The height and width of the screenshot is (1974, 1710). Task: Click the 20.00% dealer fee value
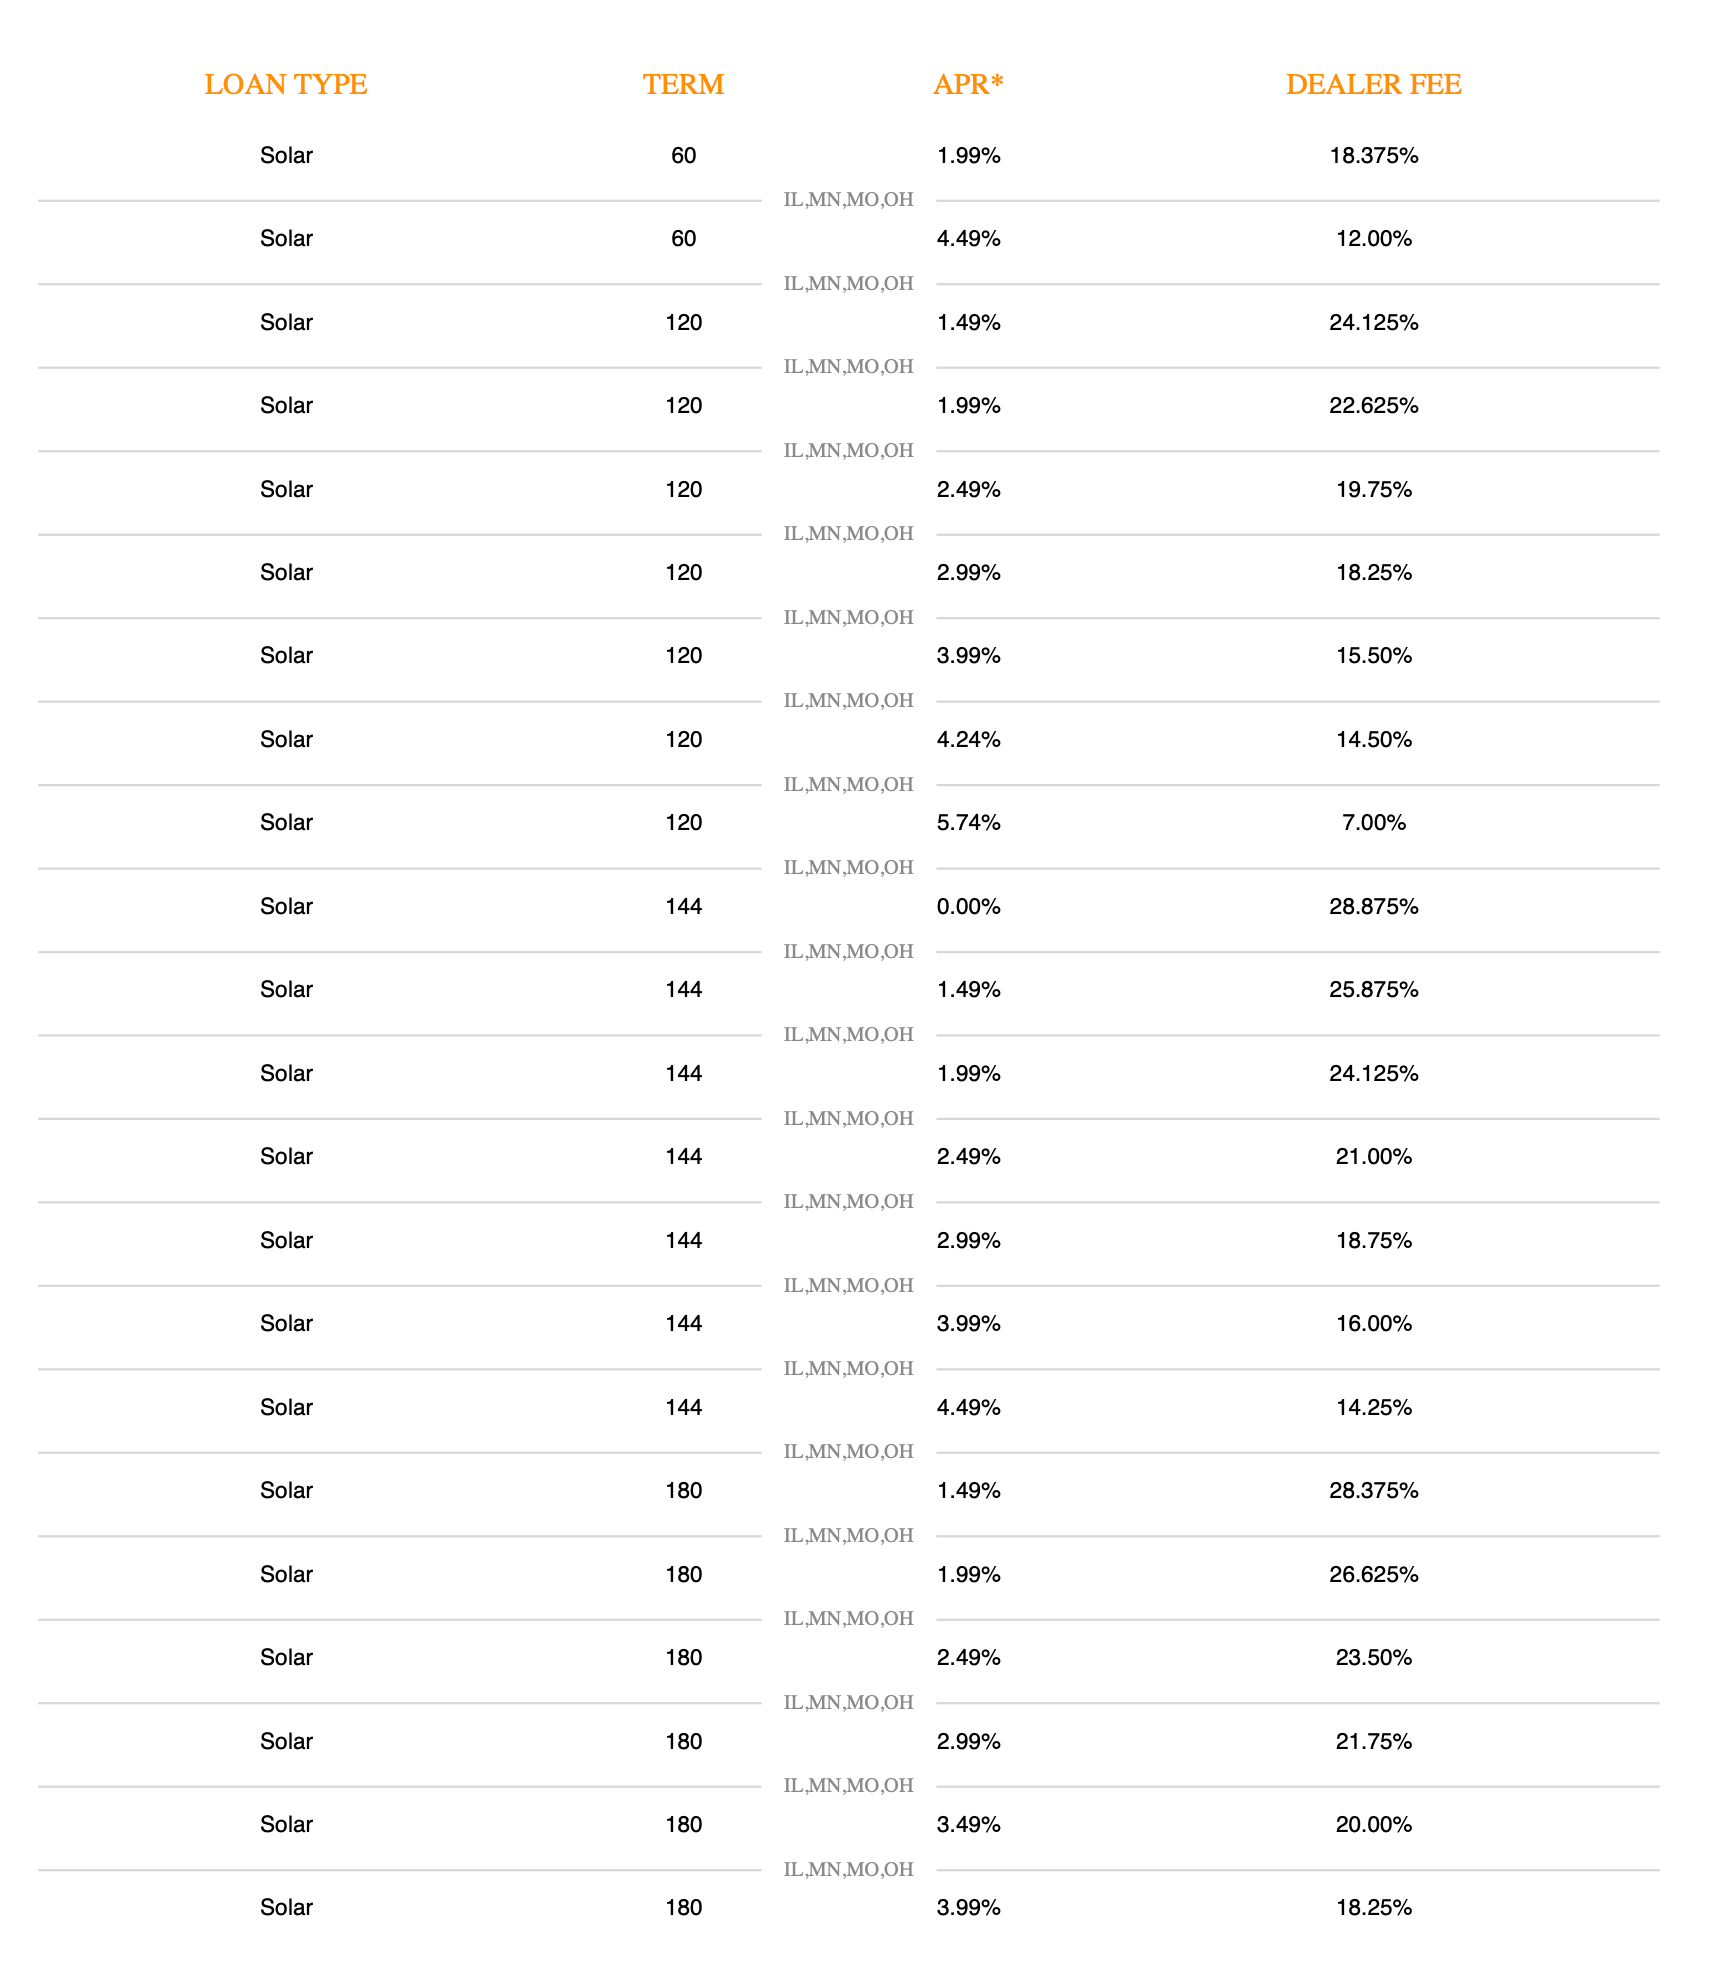pos(1373,1825)
